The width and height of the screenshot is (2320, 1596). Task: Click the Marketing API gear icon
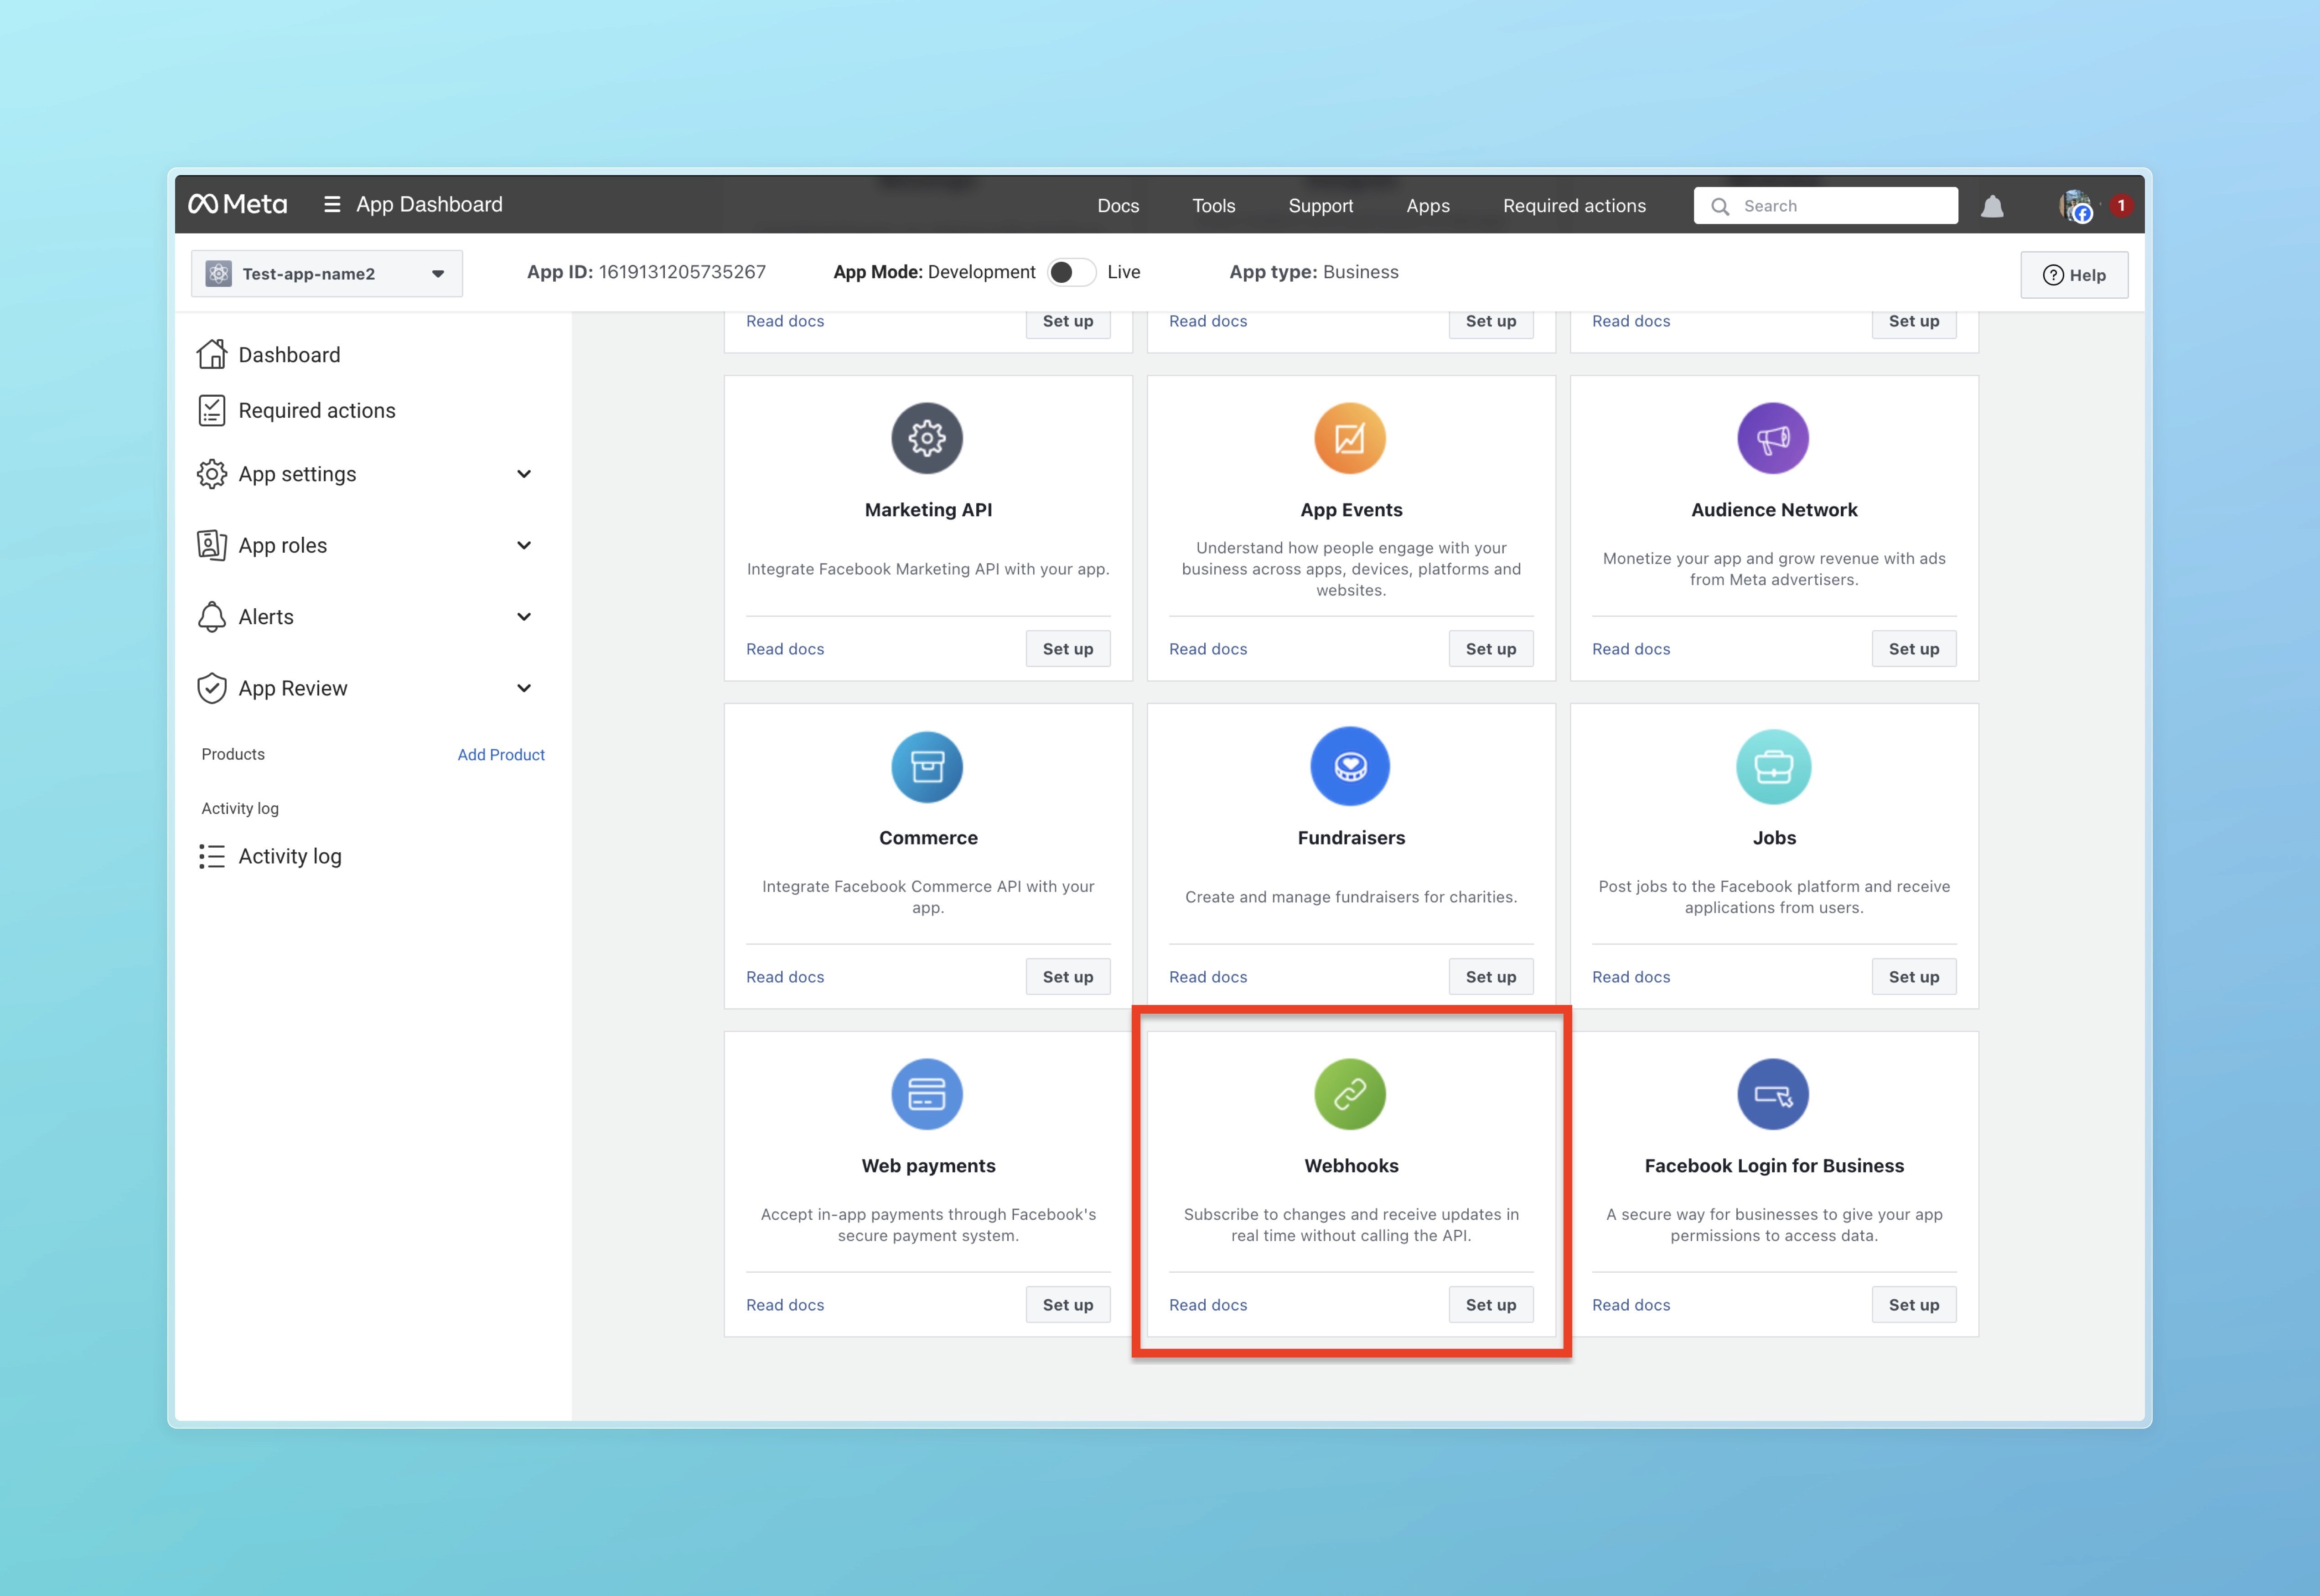(x=927, y=438)
